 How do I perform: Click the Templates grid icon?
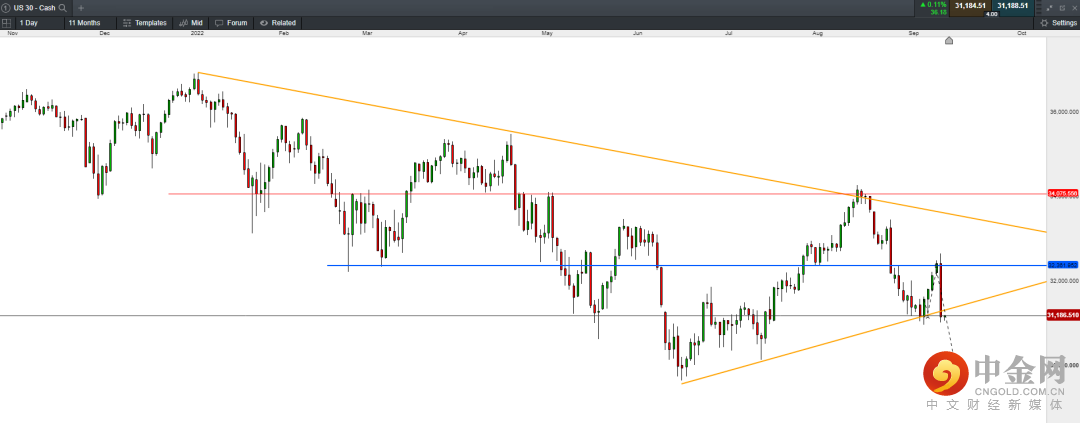(x=126, y=22)
